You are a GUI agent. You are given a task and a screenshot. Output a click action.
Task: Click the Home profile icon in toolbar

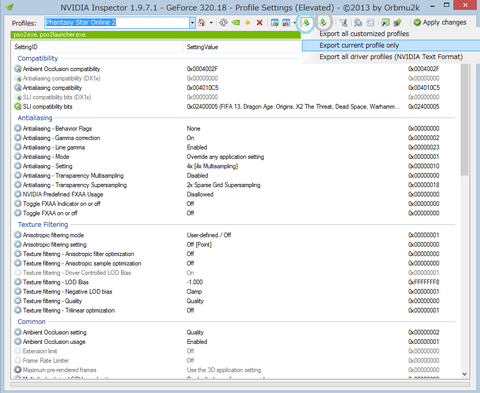(202, 23)
